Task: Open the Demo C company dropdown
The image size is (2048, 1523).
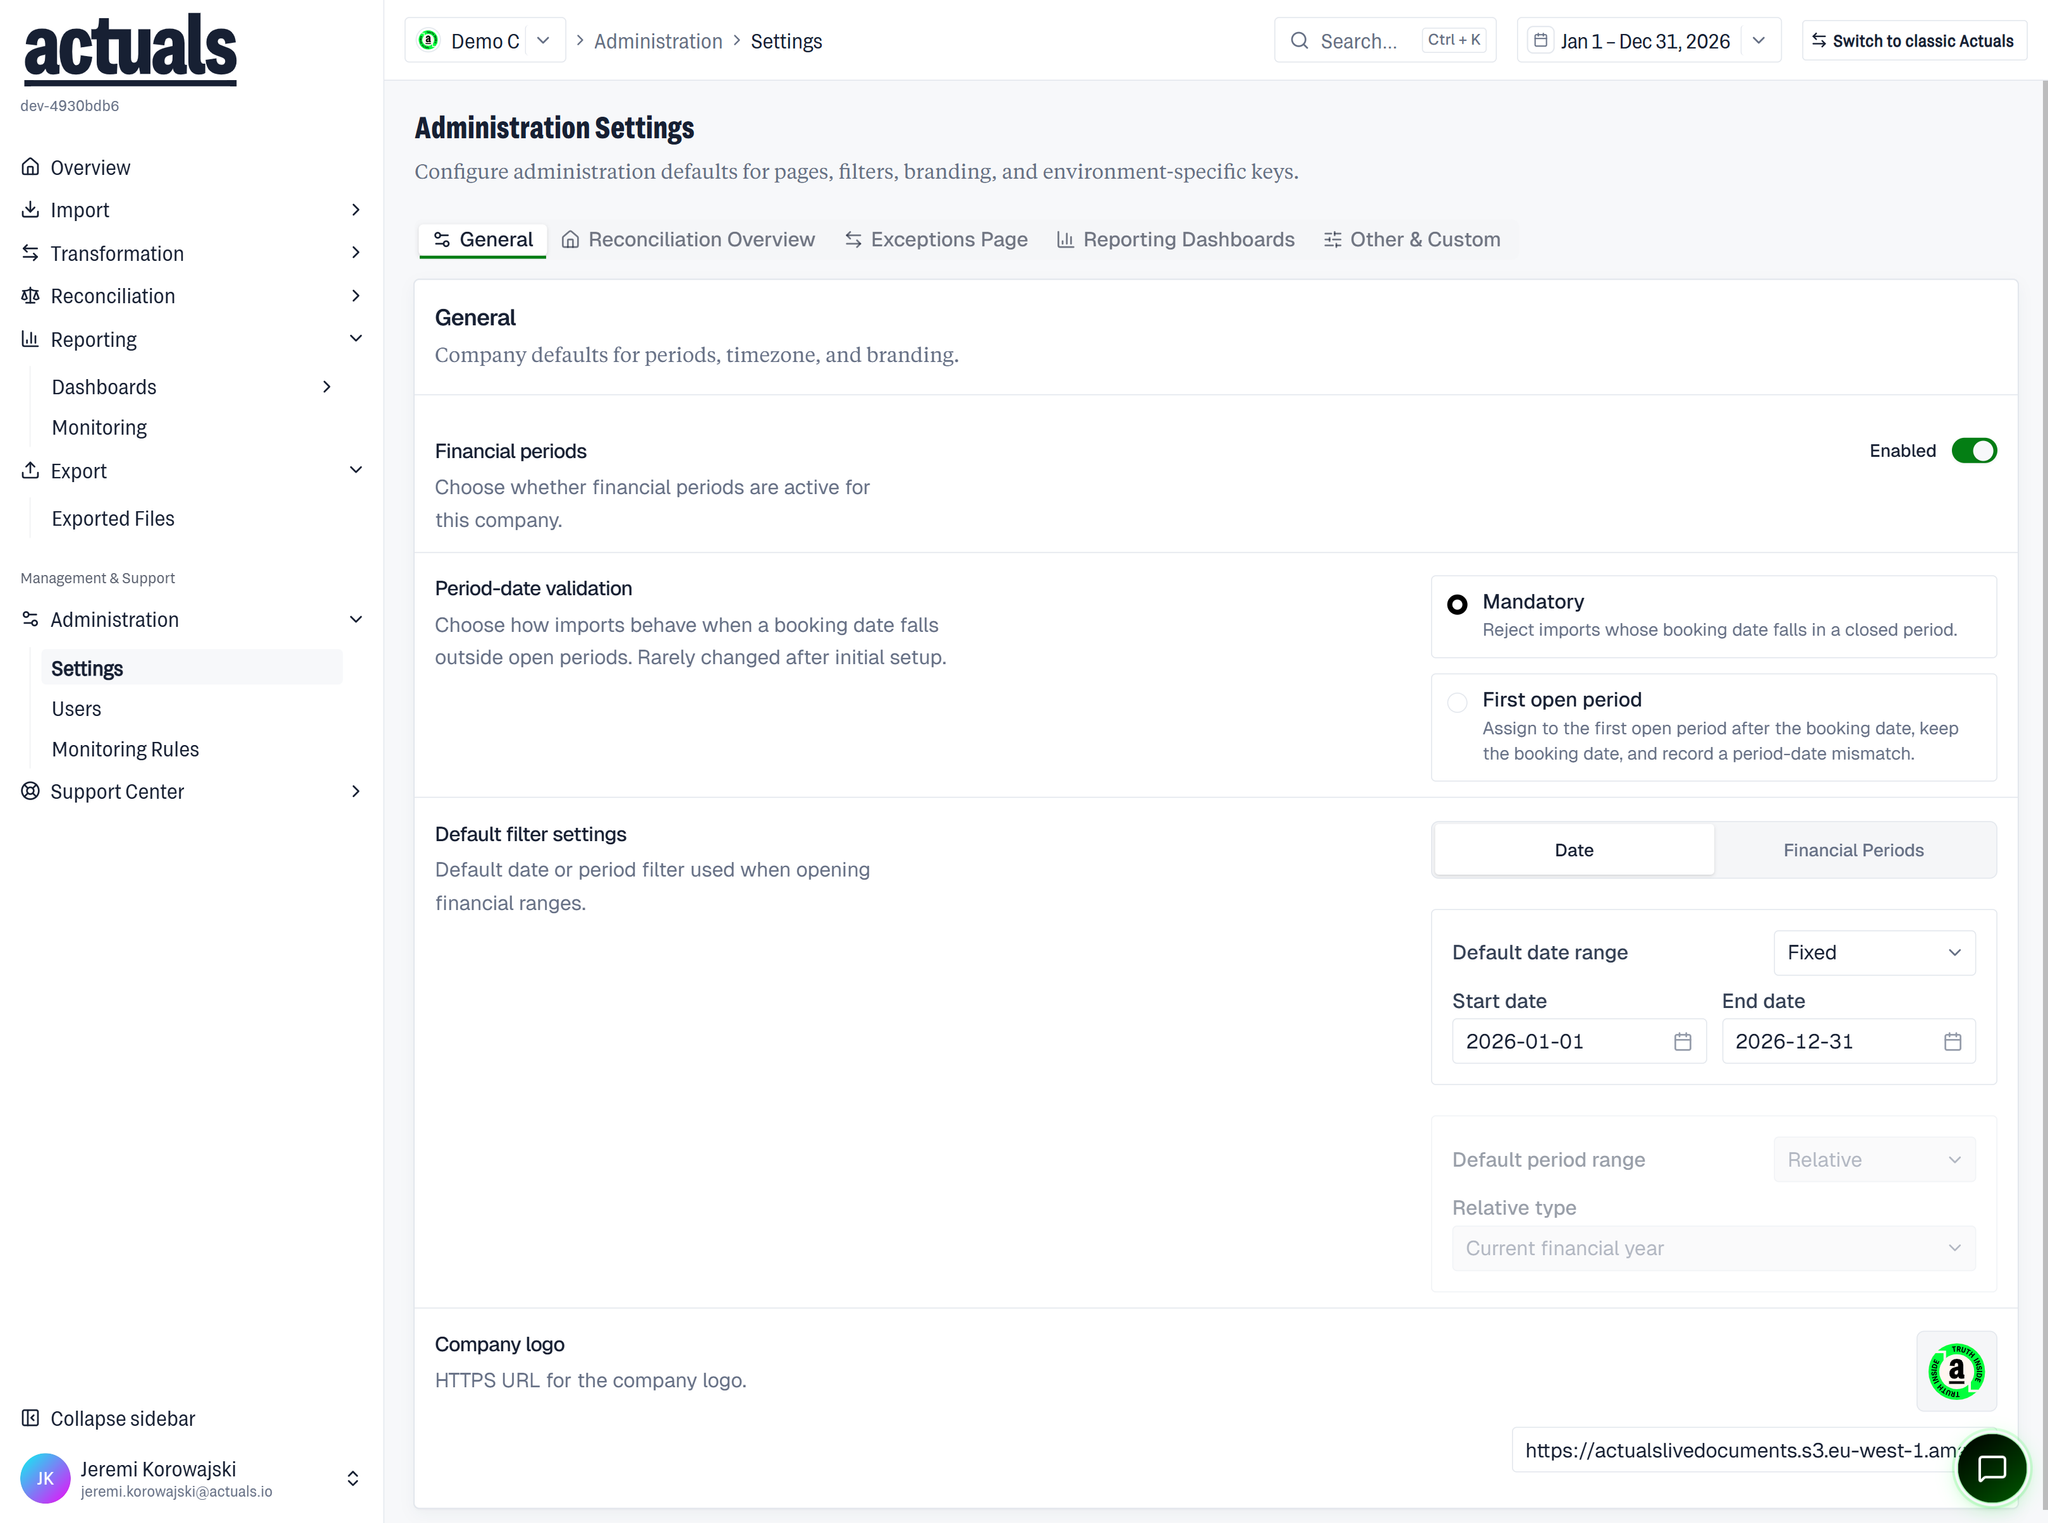Action: point(485,40)
